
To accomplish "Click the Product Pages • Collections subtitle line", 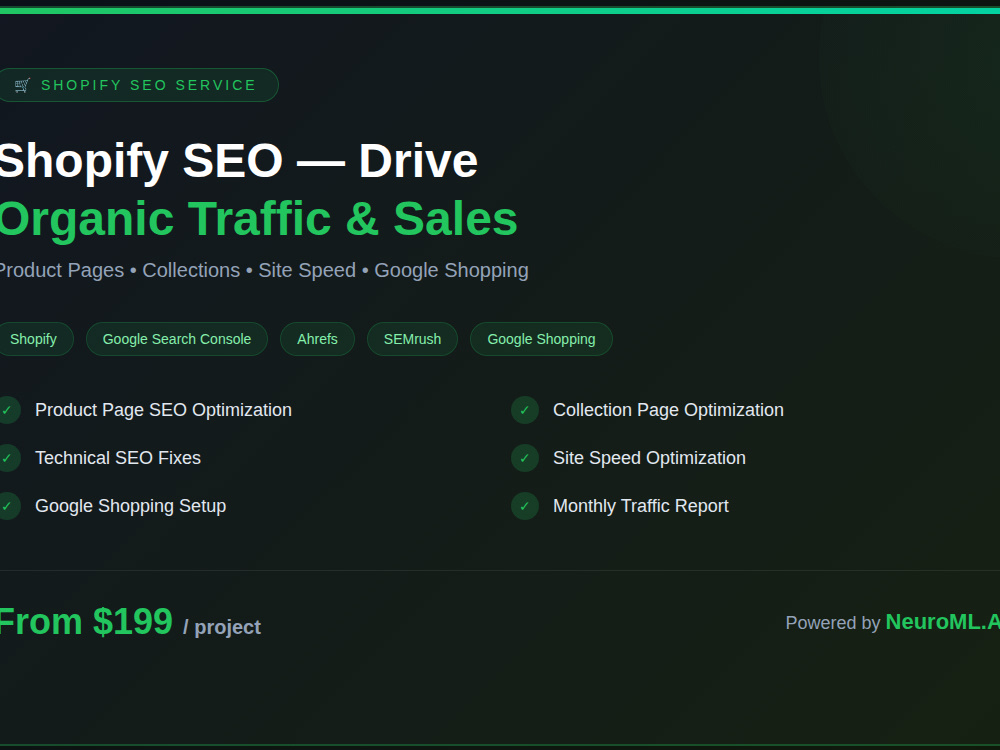I will coord(263,270).
